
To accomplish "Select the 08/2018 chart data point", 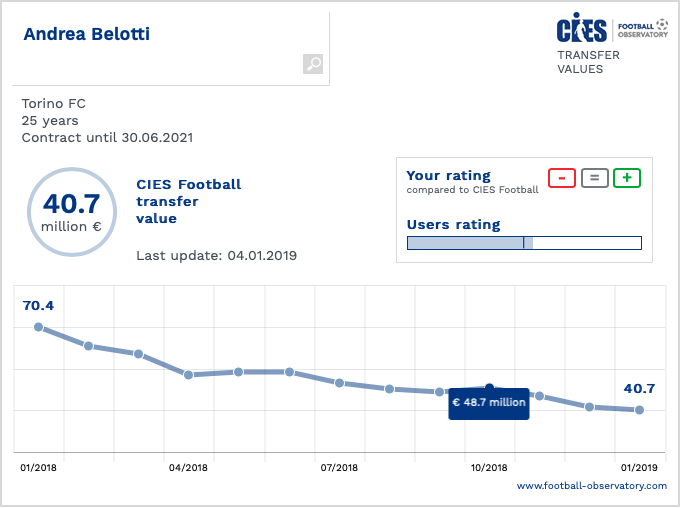I will tap(389, 388).
